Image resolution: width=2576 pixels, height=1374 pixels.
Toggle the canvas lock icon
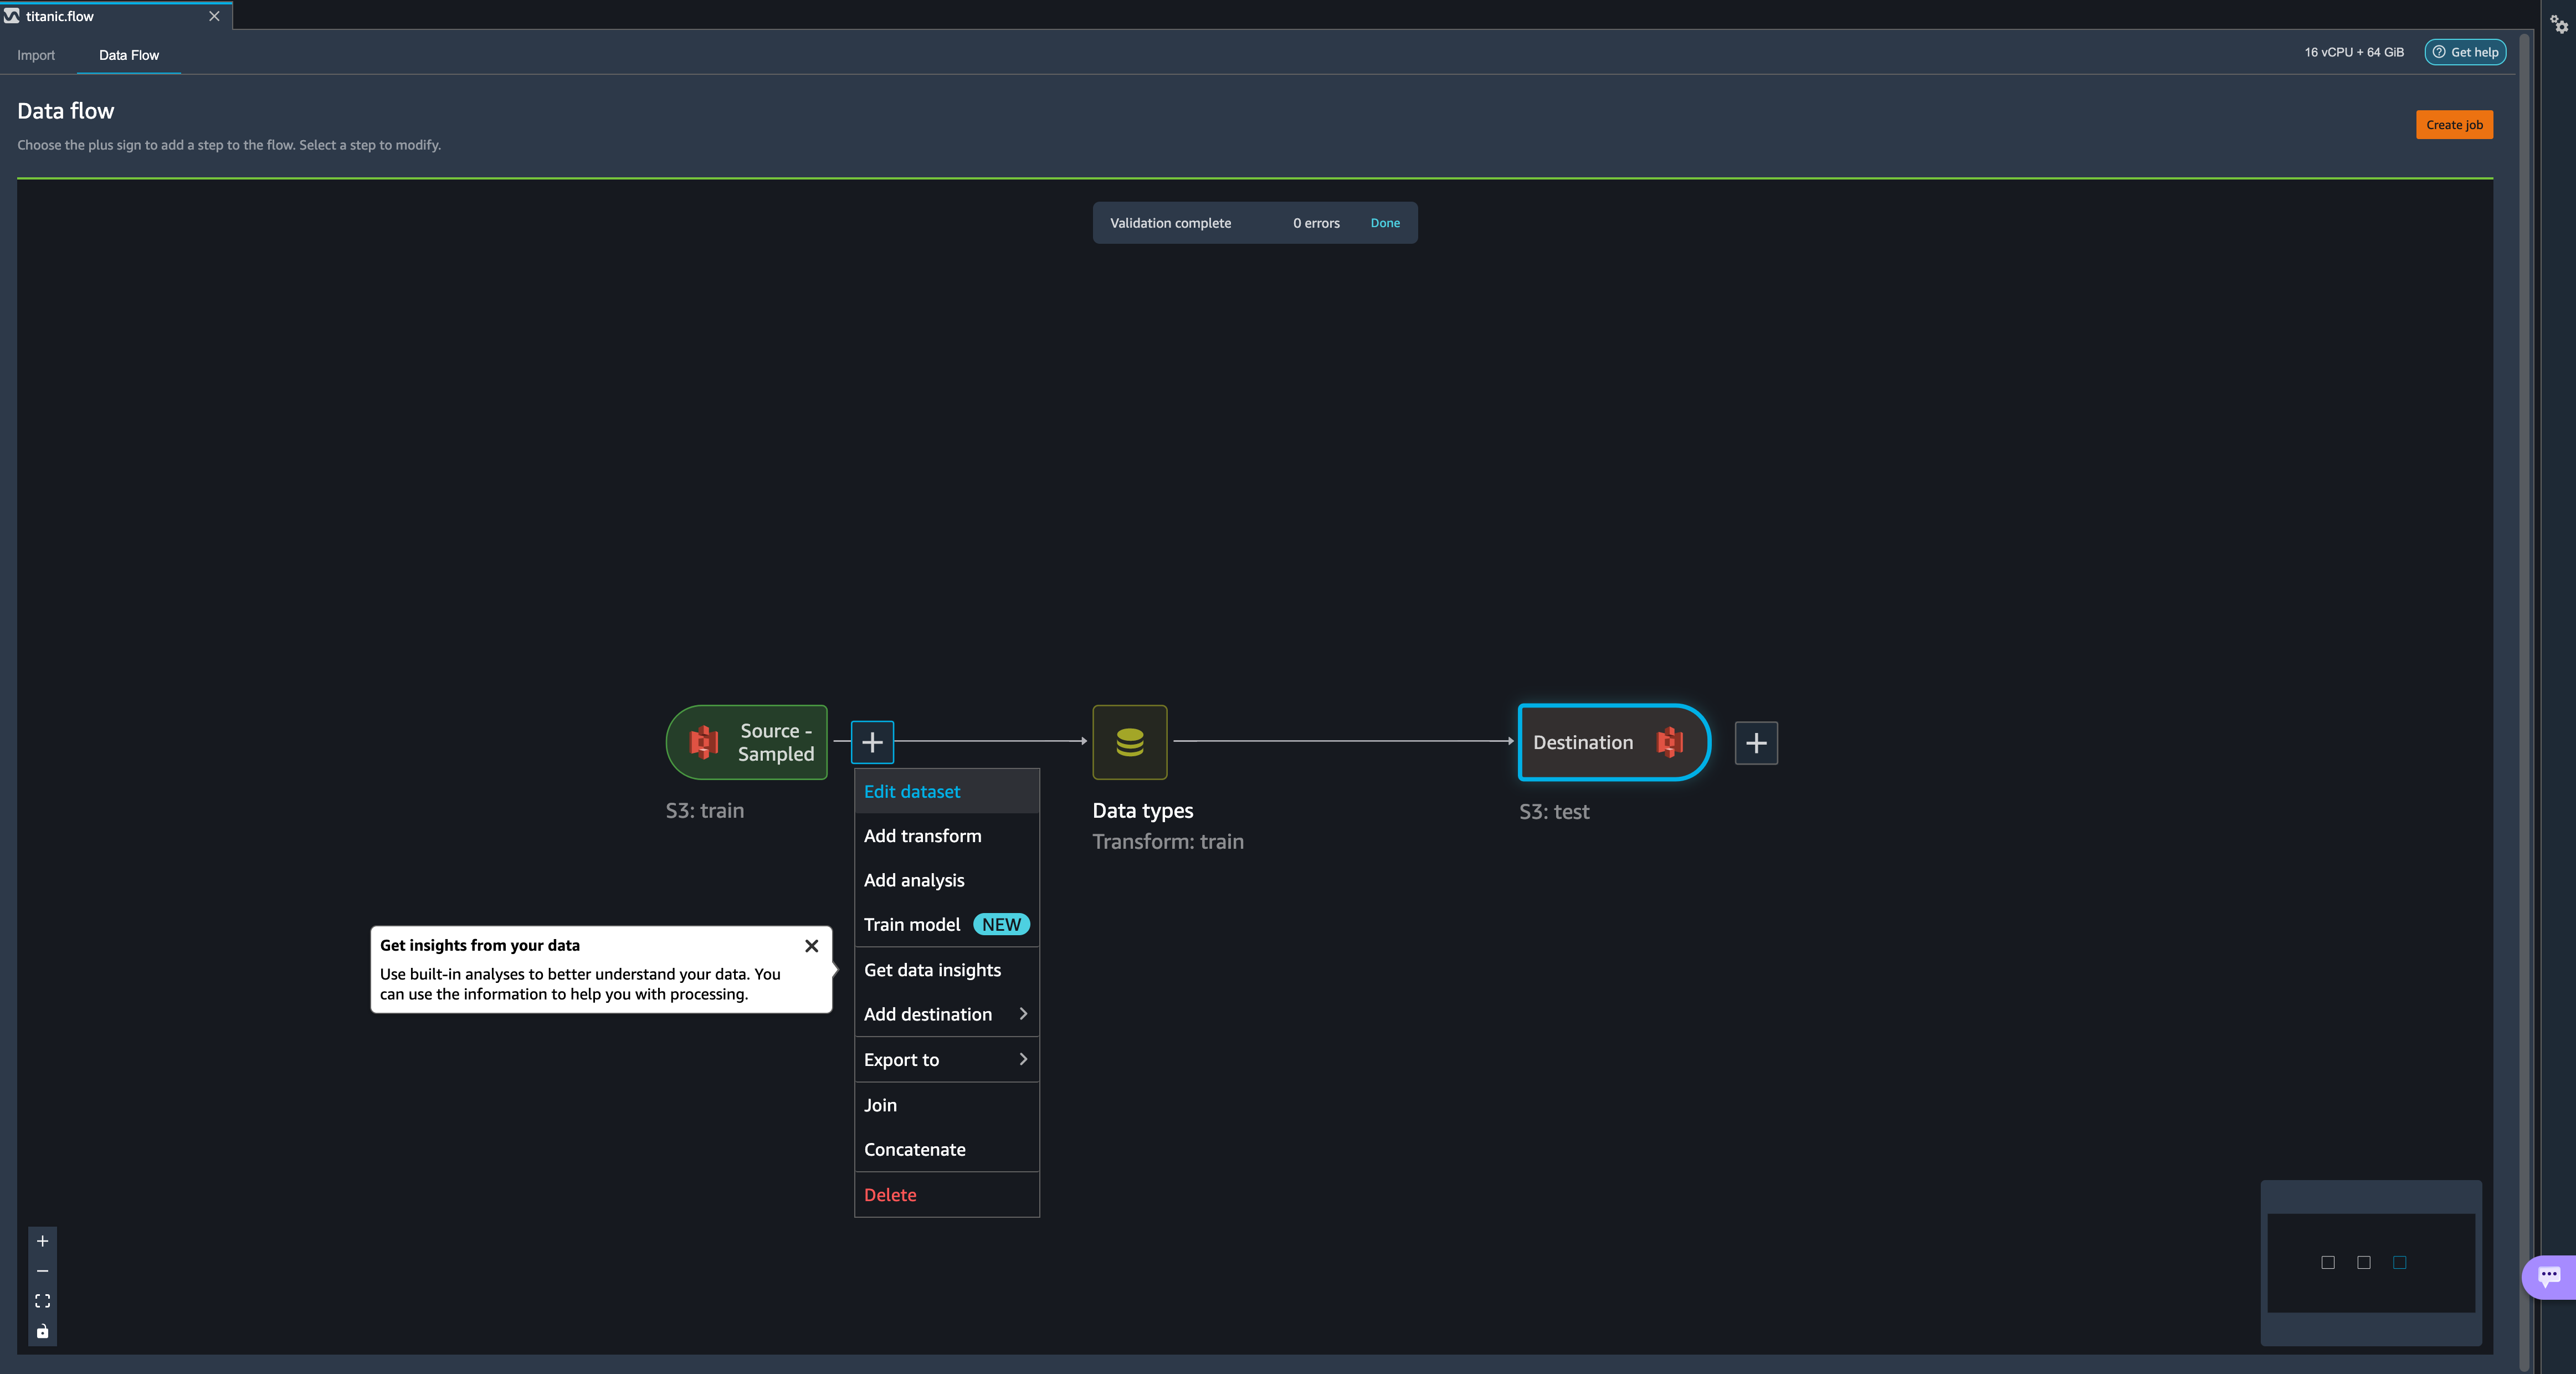pos(42,1331)
